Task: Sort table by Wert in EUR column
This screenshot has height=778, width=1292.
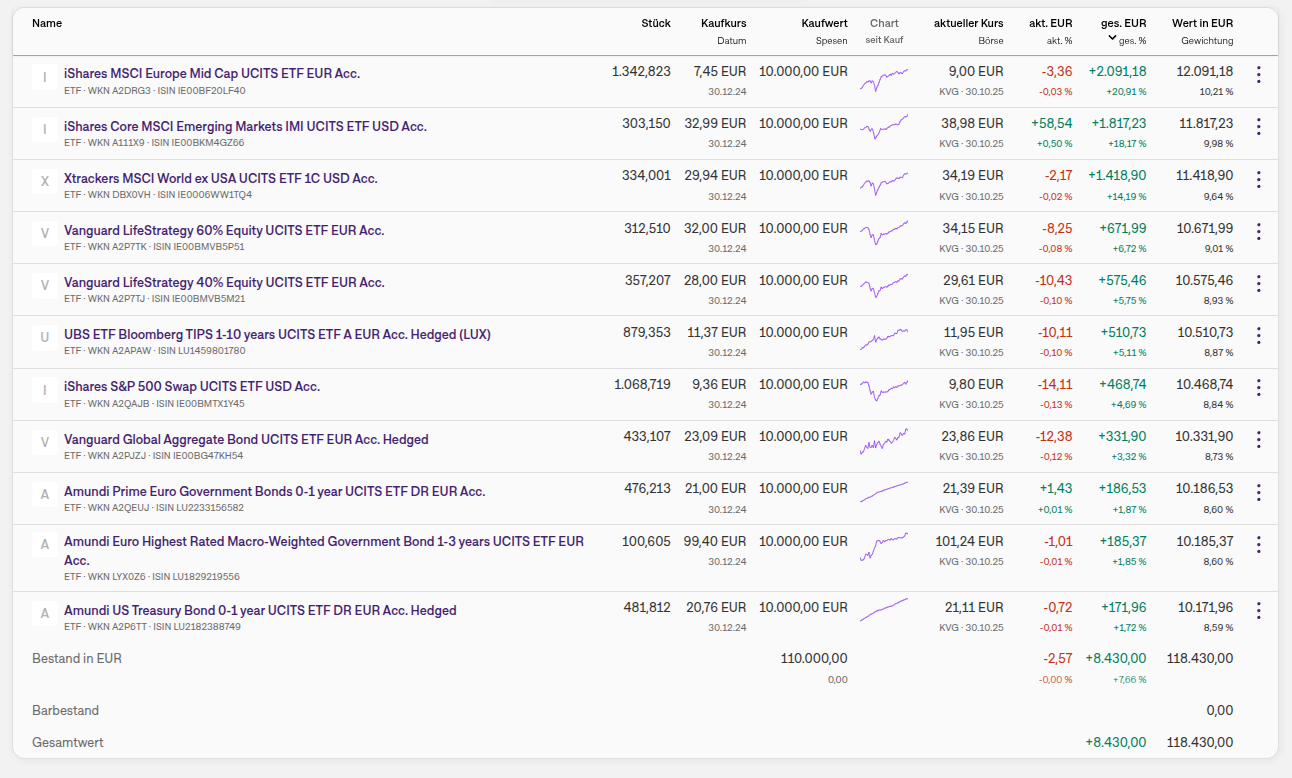Action: point(1202,23)
